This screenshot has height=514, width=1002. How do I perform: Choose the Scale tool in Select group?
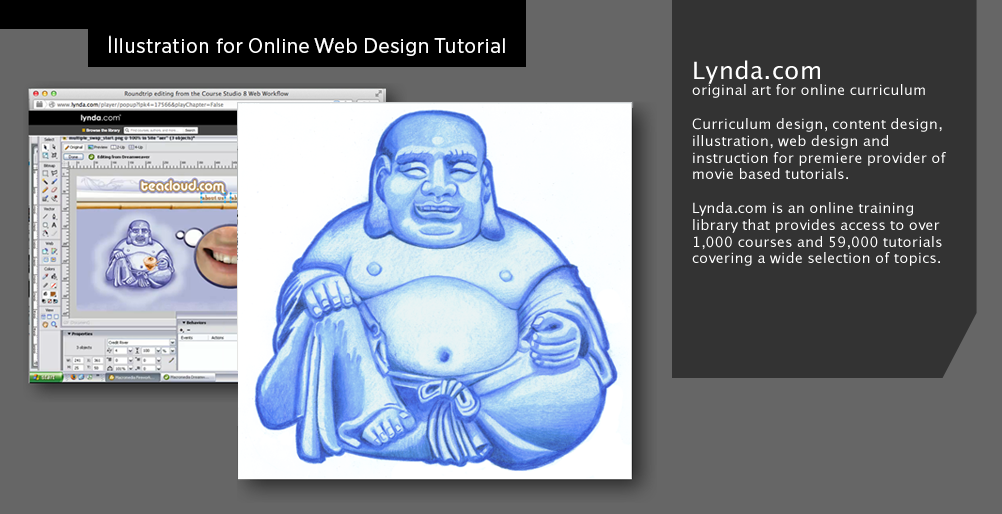pyautogui.click(x=45, y=155)
